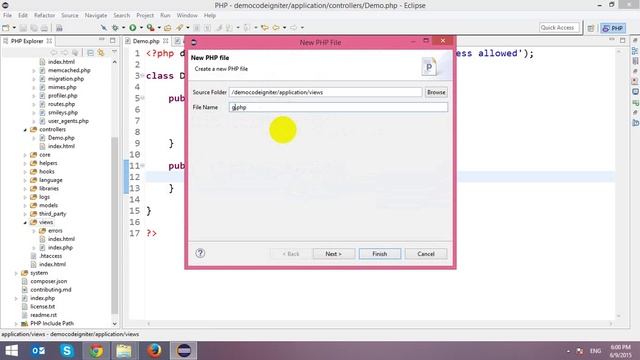This screenshot has height=360, width=640.
Task: Click the File Name input field
Action: (338, 107)
